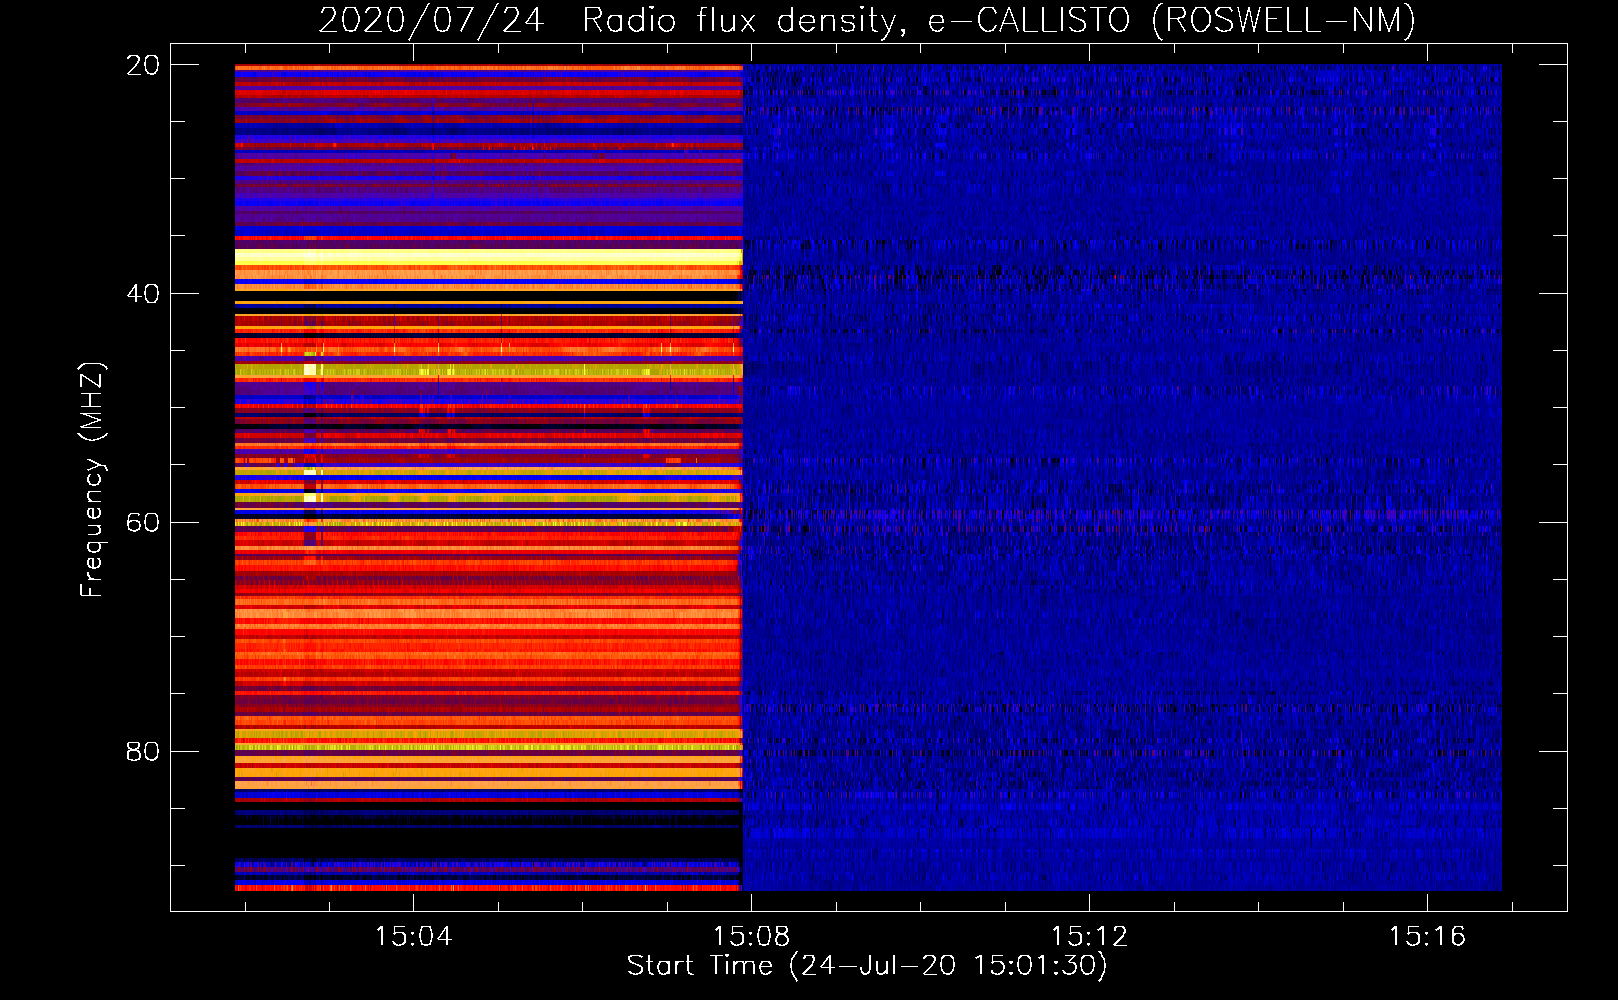Click the "Frequency (MHZ)" axis label
The image size is (1618, 1000).
coord(92,480)
